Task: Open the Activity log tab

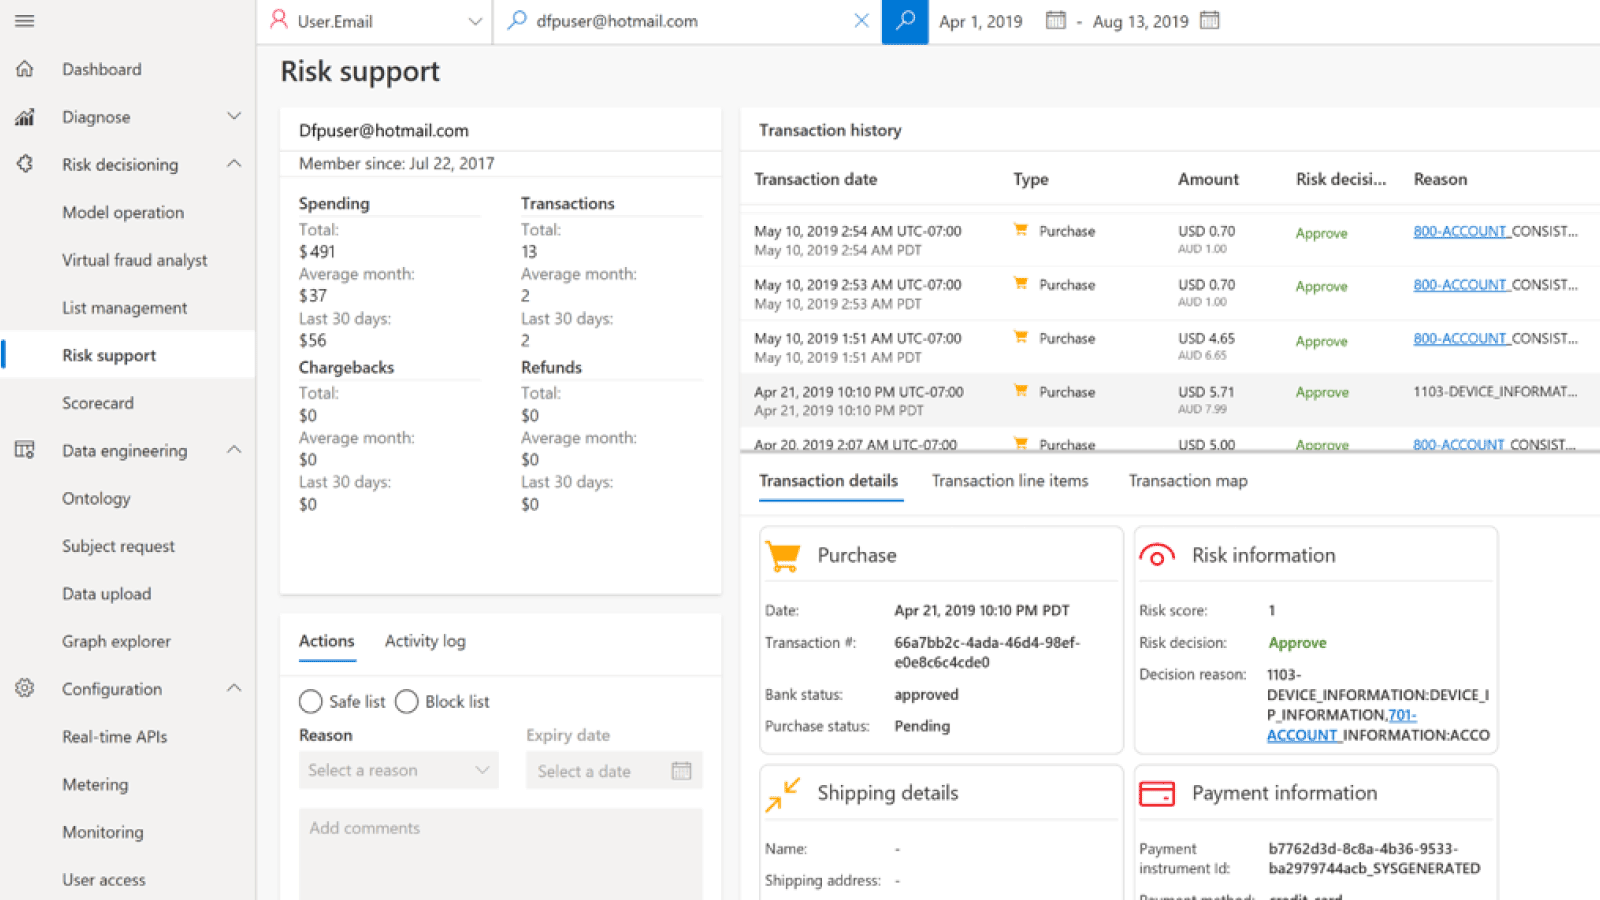Action: click(425, 641)
